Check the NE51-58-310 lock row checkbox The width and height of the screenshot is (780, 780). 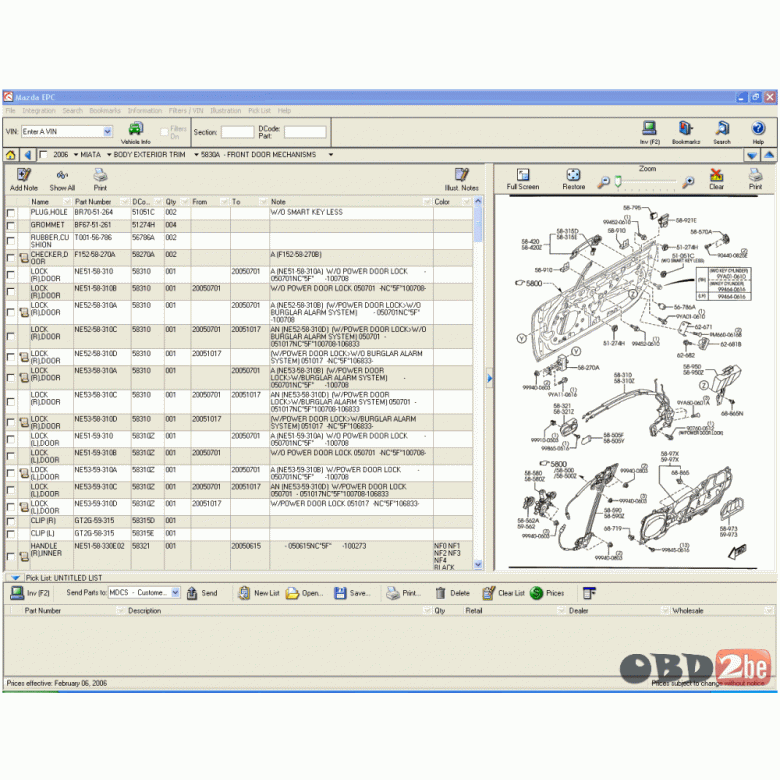click(x=10, y=275)
